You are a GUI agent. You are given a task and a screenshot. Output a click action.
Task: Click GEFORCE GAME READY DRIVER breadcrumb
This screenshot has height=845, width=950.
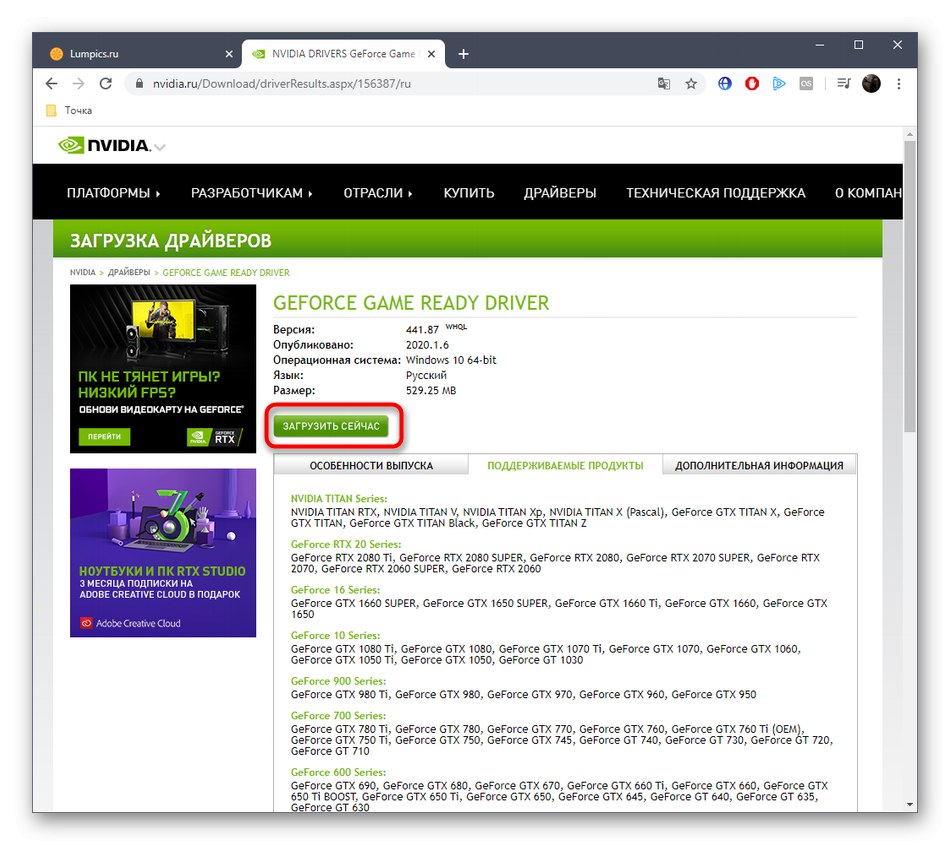(x=226, y=273)
